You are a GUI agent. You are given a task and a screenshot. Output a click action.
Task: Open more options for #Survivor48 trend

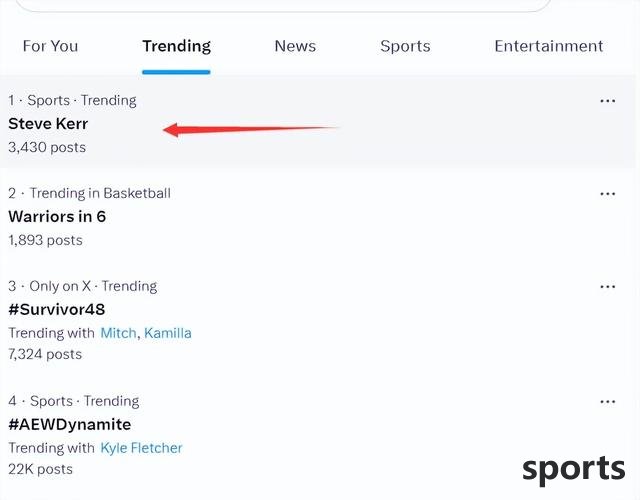607,287
